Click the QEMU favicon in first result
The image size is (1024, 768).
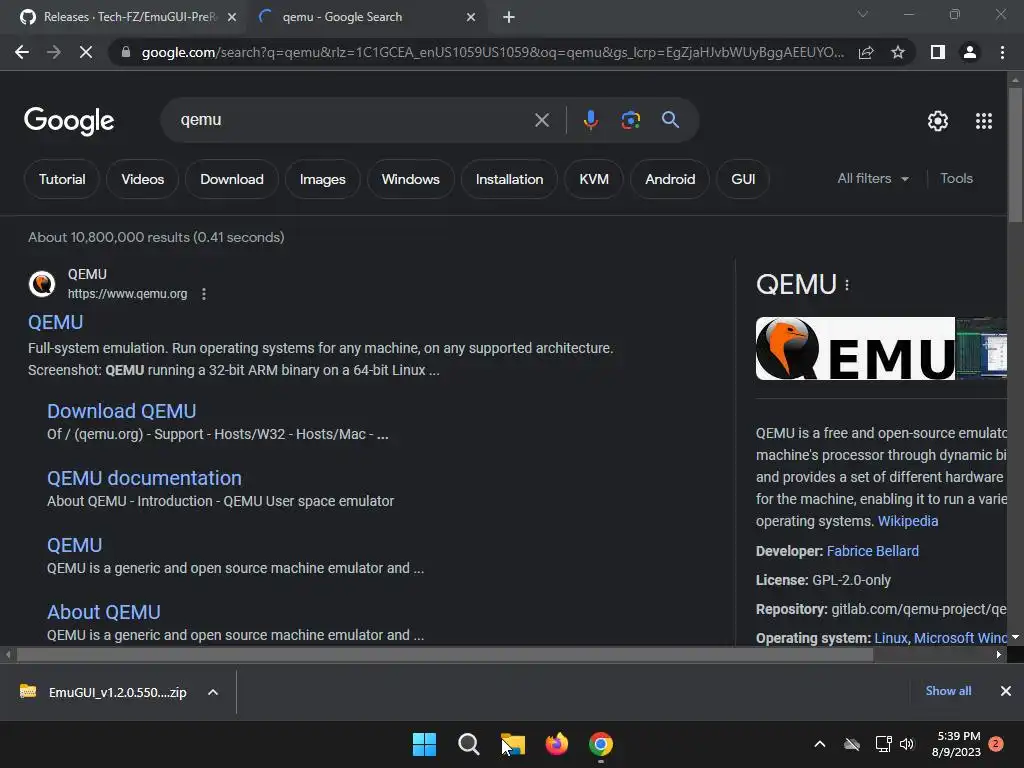point(42,284)
